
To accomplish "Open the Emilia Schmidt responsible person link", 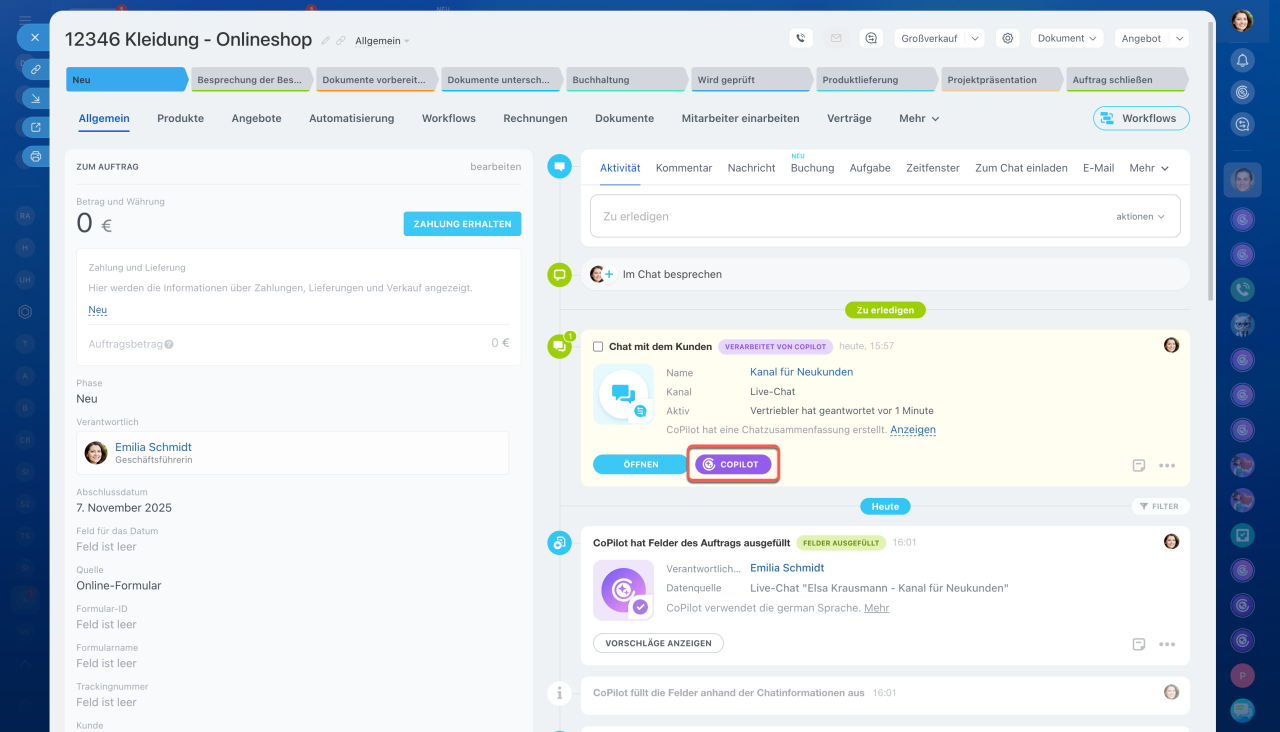I will pyautogui.click(x=153, y=447).
